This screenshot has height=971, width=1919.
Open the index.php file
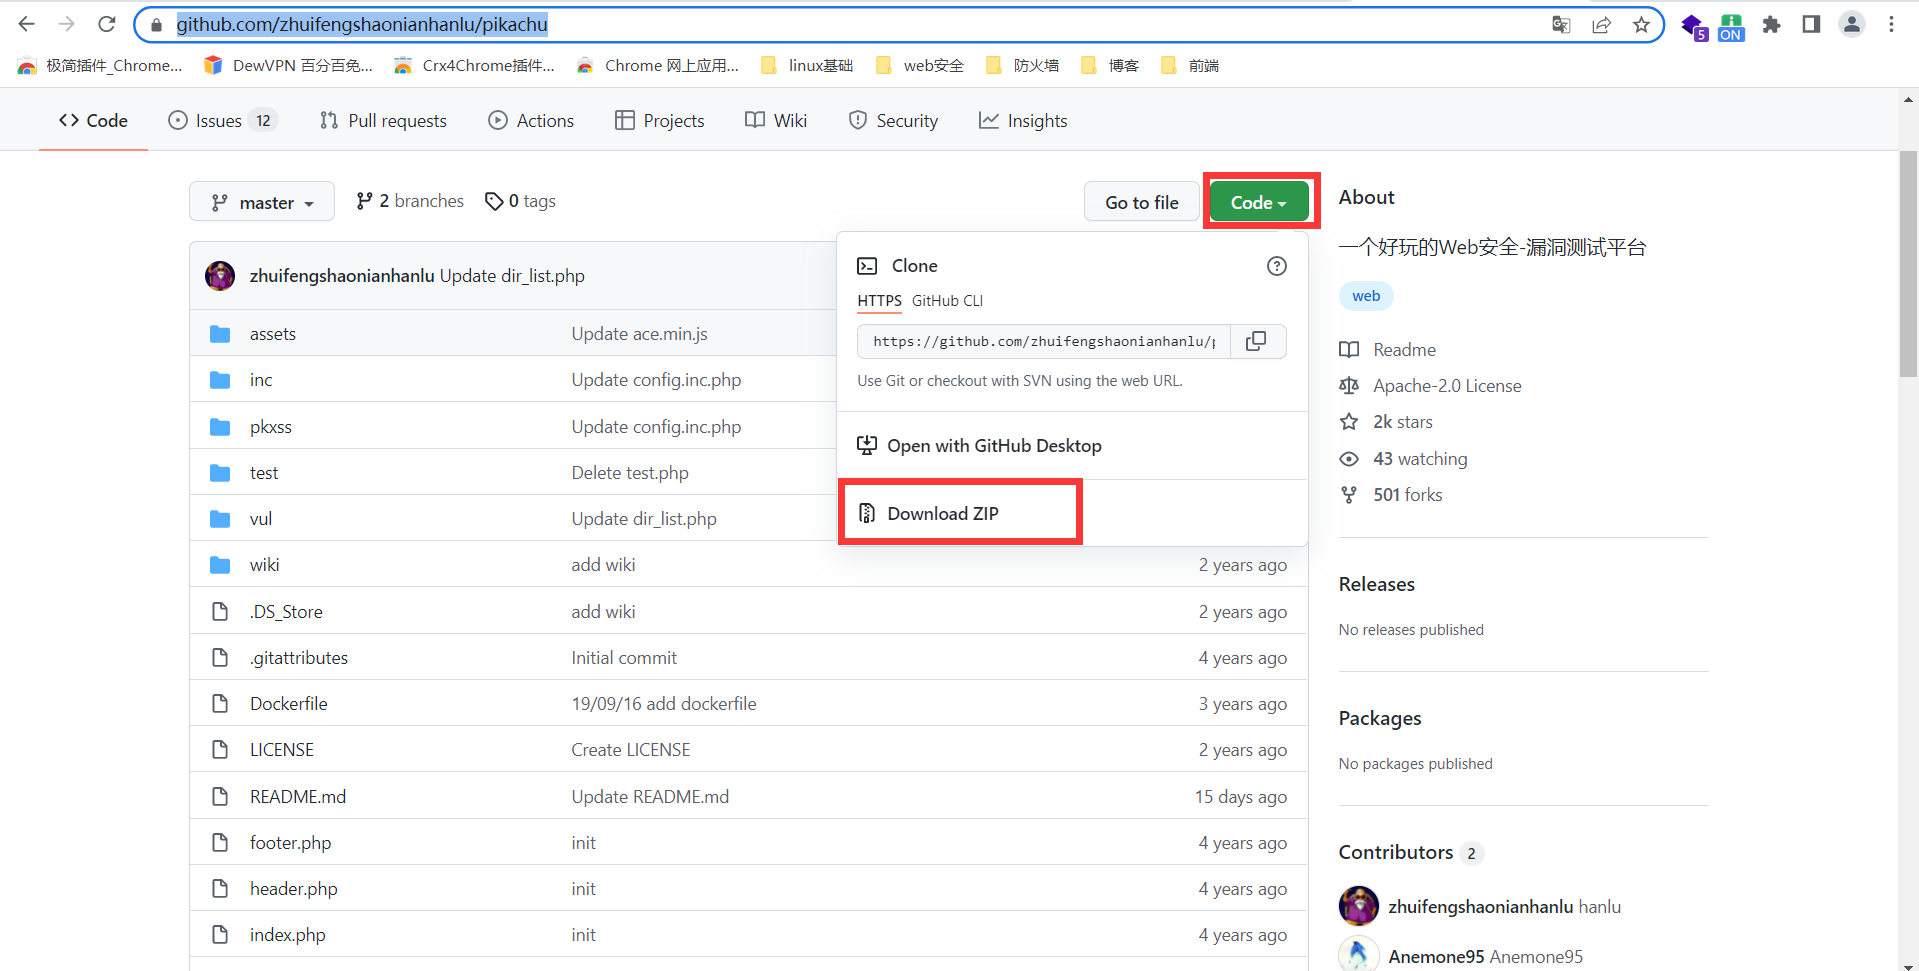[288, 935]
